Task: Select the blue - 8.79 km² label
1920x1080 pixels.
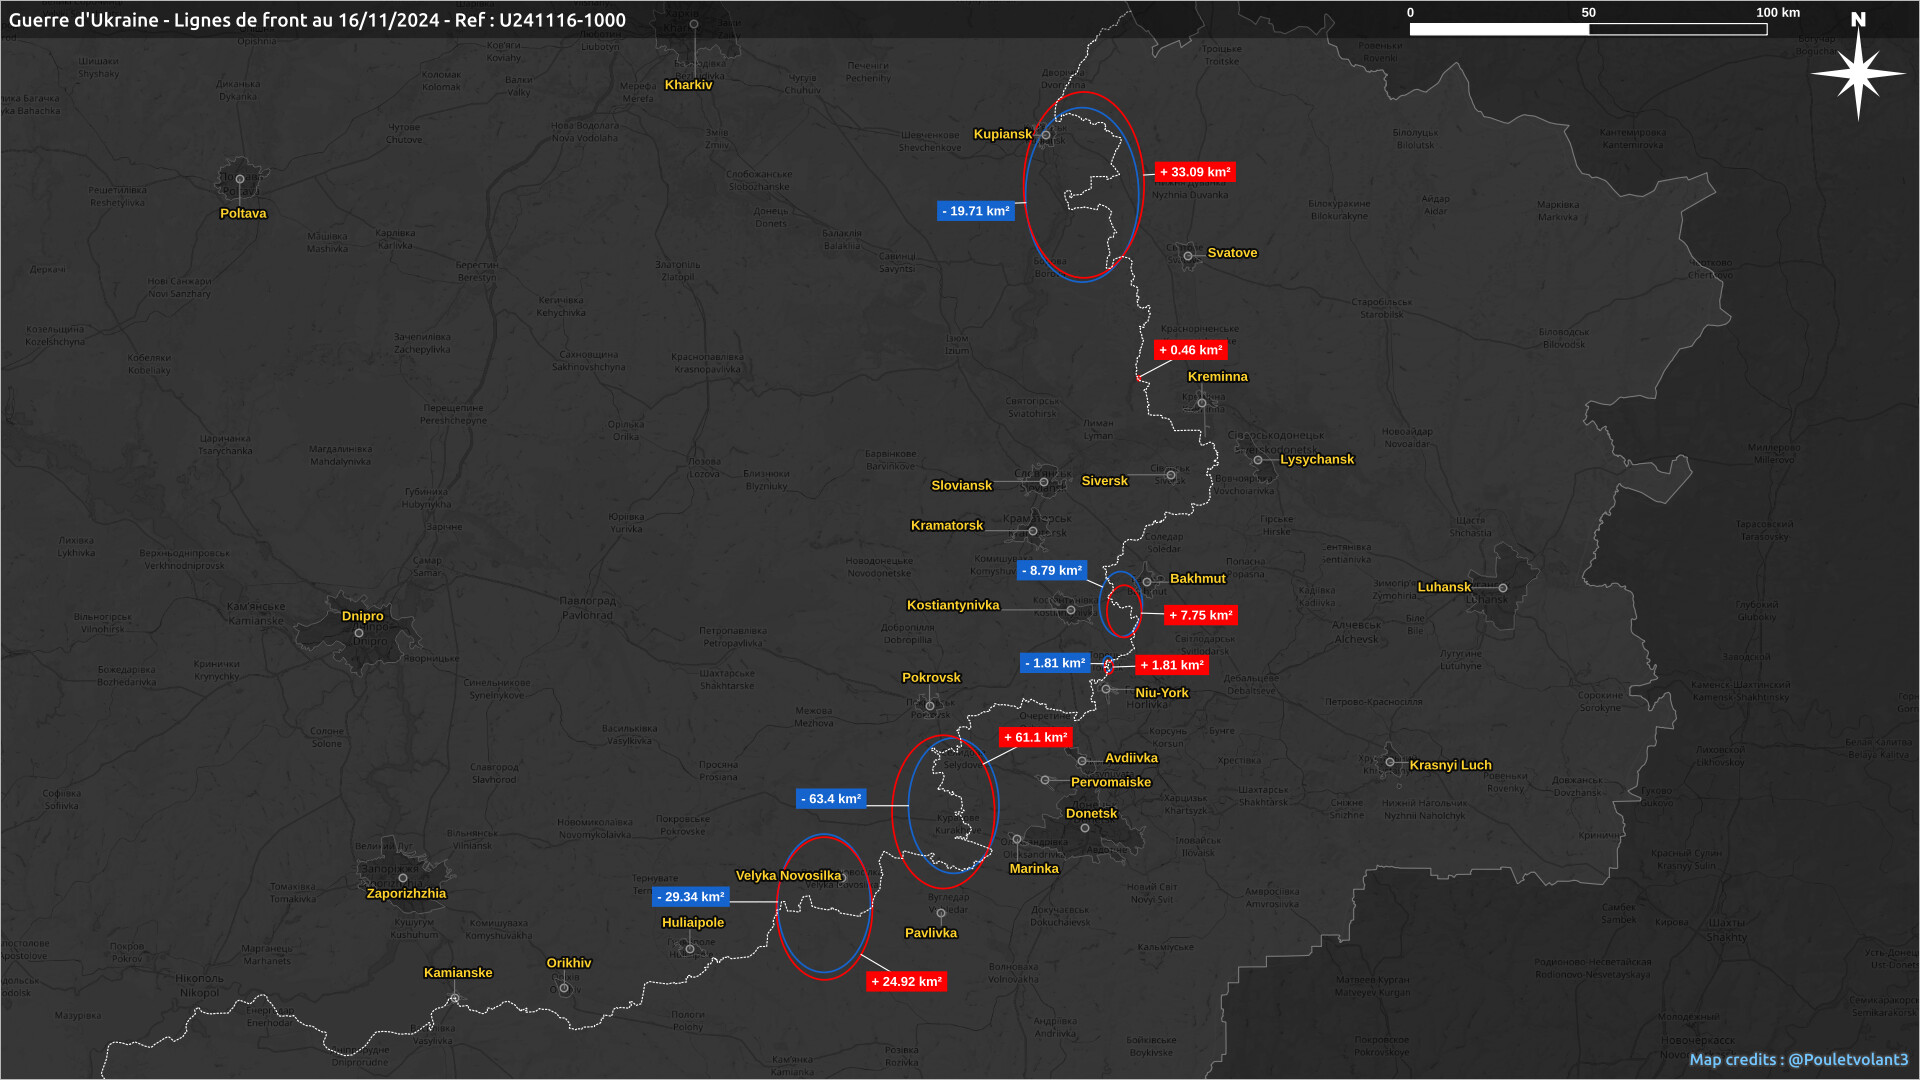Action: point(1052,571)
